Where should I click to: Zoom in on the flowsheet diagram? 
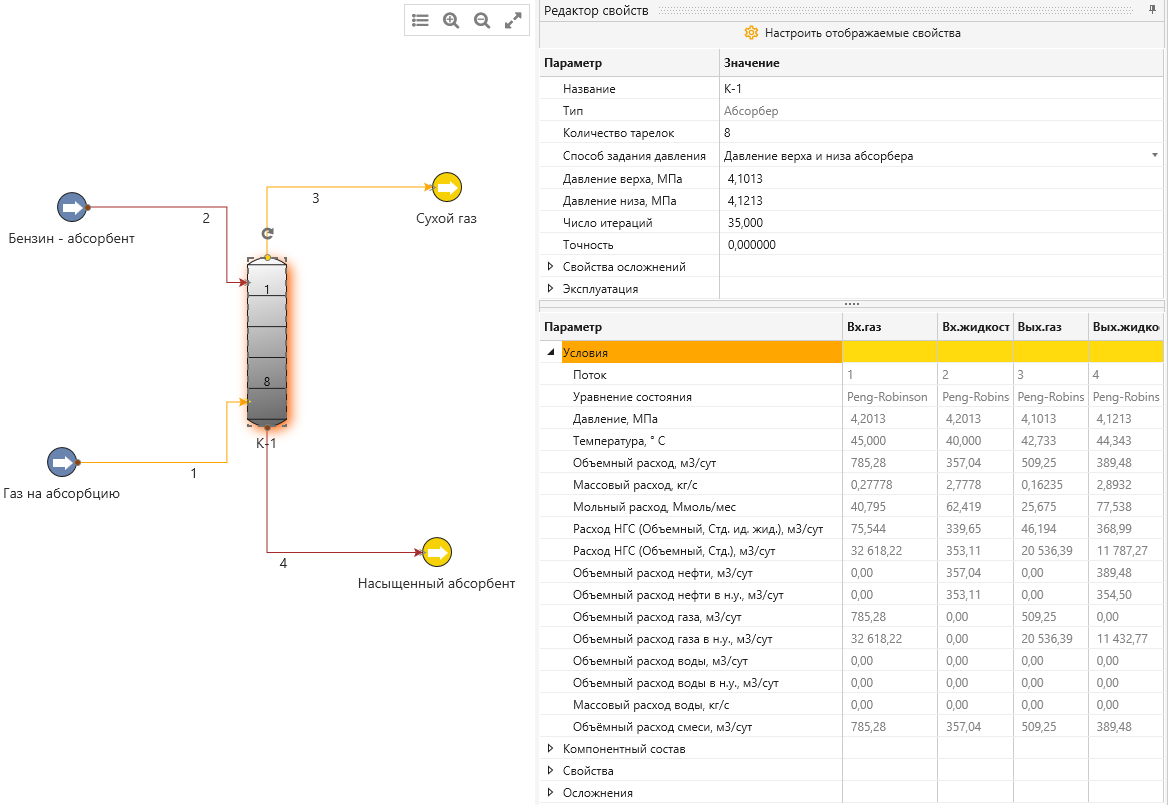(x=451, y=20)
